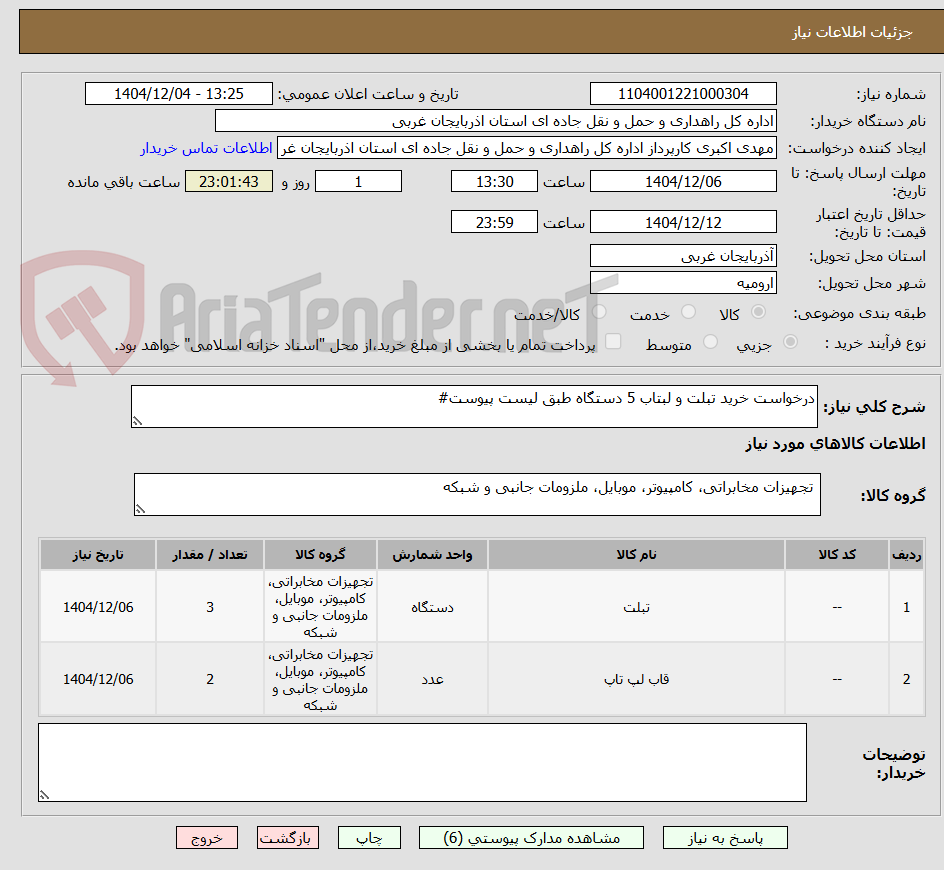Click the response deadline date 1404/12/06 field

pos(683,181)
